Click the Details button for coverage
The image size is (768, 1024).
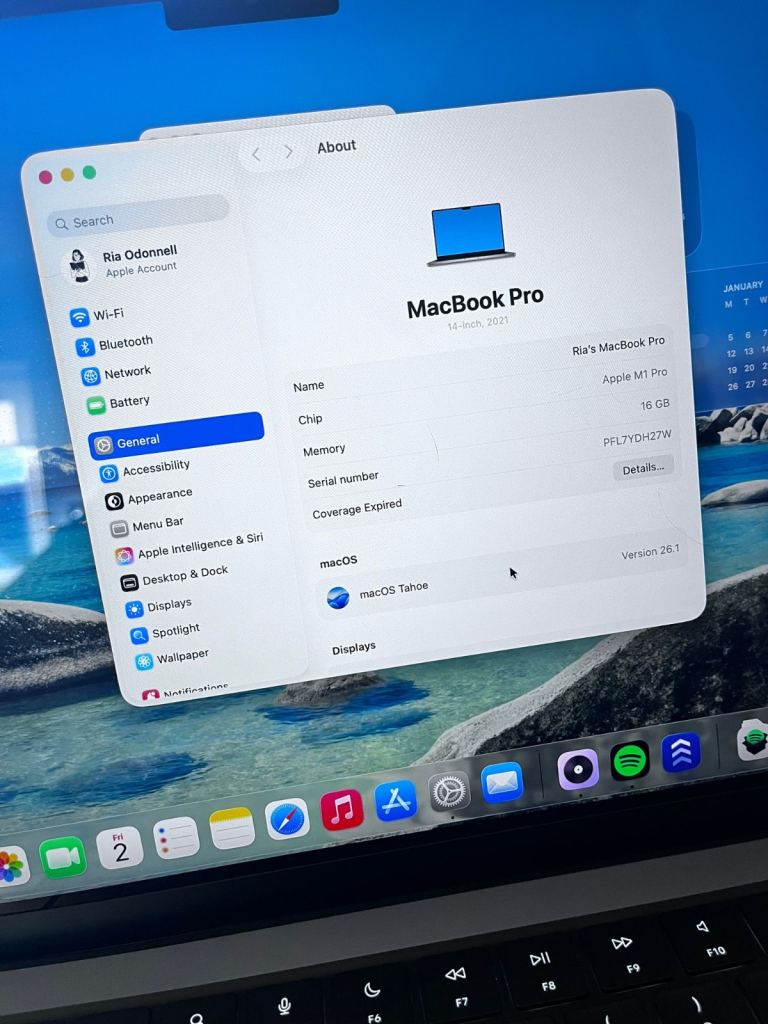tap(643, 468)
